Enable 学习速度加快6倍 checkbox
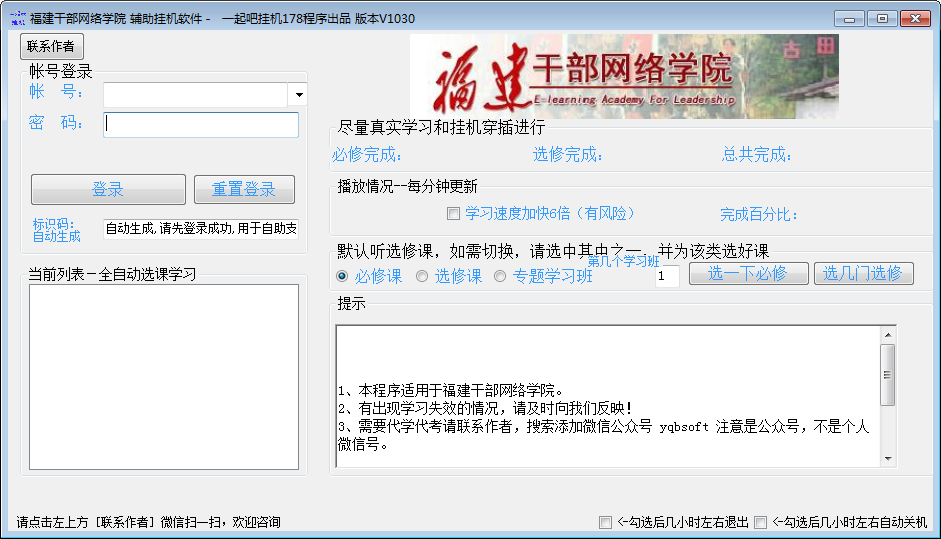The height and width of the screenshot is (539, 941). tap(454, 214)
